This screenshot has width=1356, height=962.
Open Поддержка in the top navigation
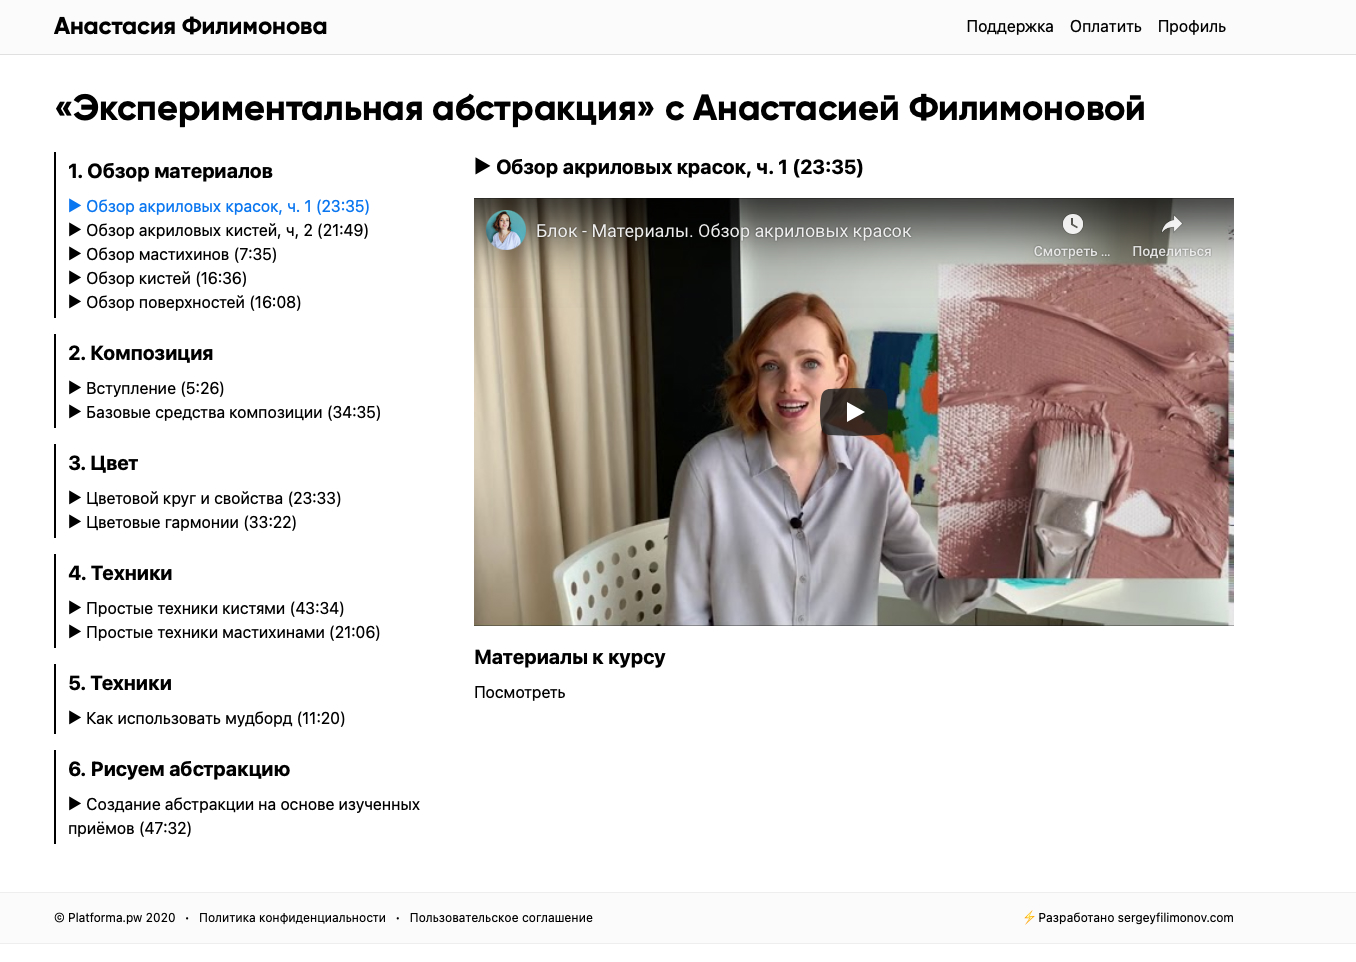click(1010, 27)
